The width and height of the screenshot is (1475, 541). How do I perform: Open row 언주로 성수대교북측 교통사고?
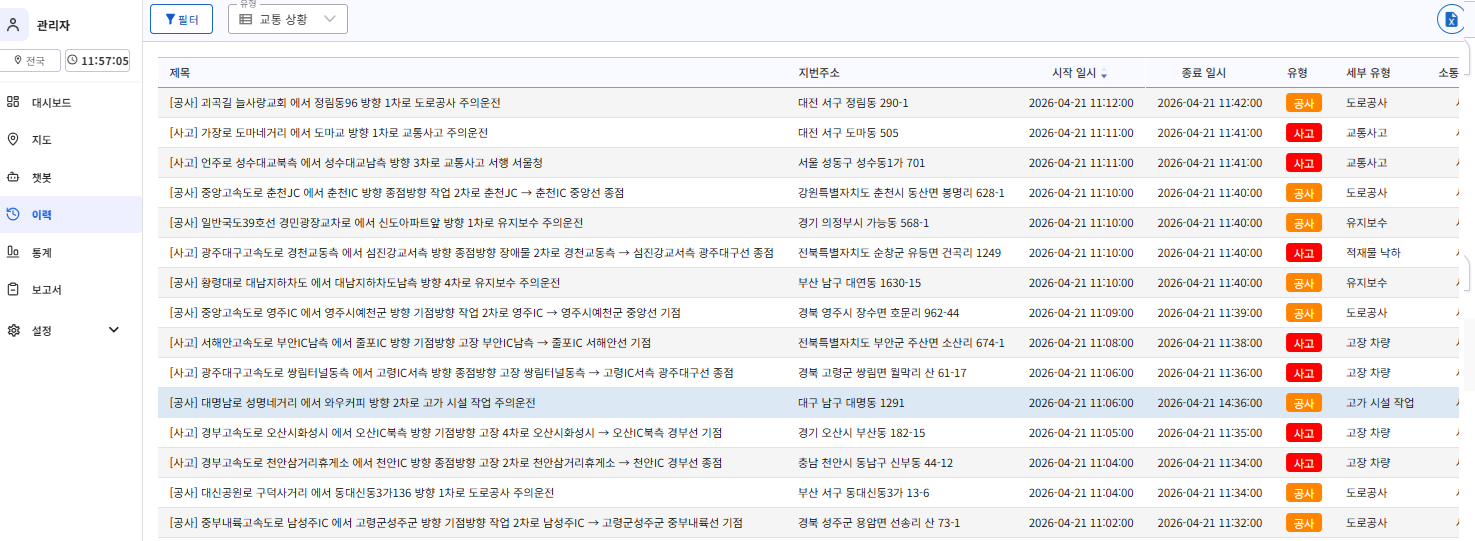pos(808,163)
